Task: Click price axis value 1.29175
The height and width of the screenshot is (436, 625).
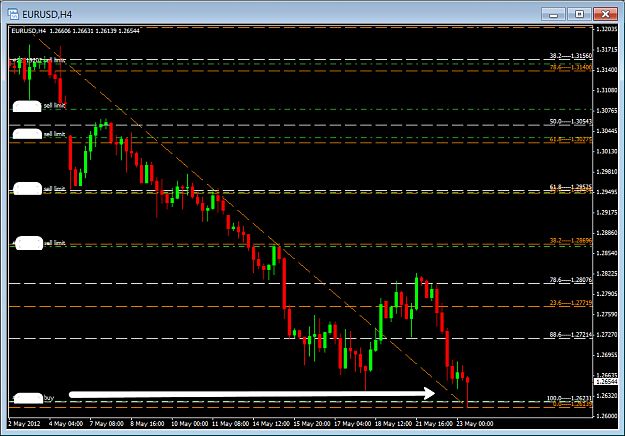Action: [x=607, y=212]
